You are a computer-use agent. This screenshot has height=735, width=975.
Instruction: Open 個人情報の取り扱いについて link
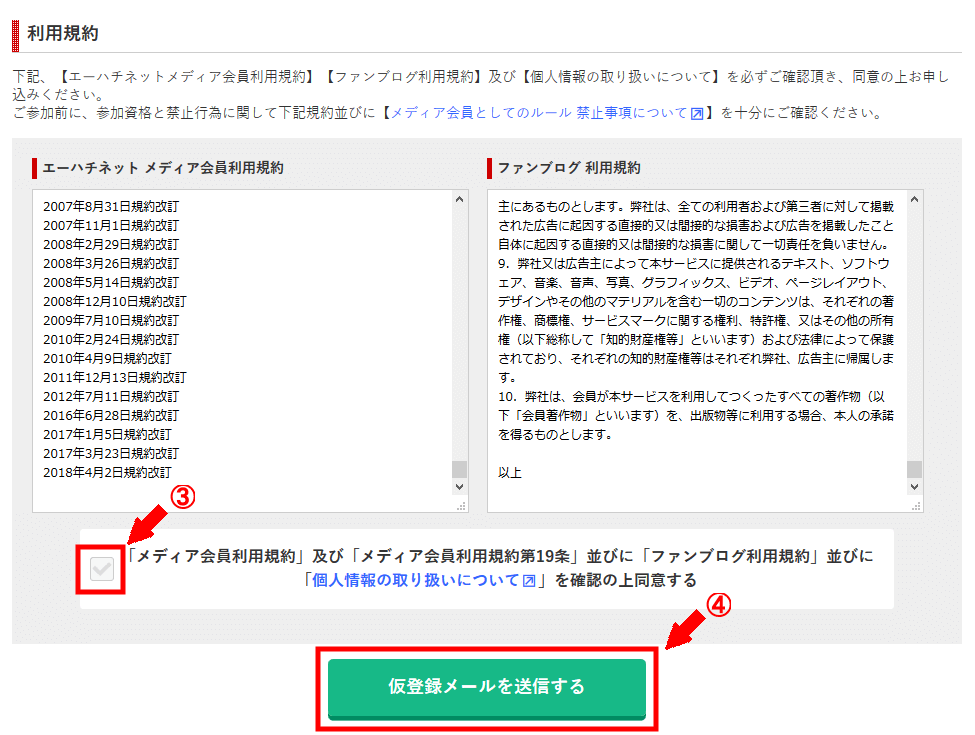pyautogui.click(x=415, y=580)
